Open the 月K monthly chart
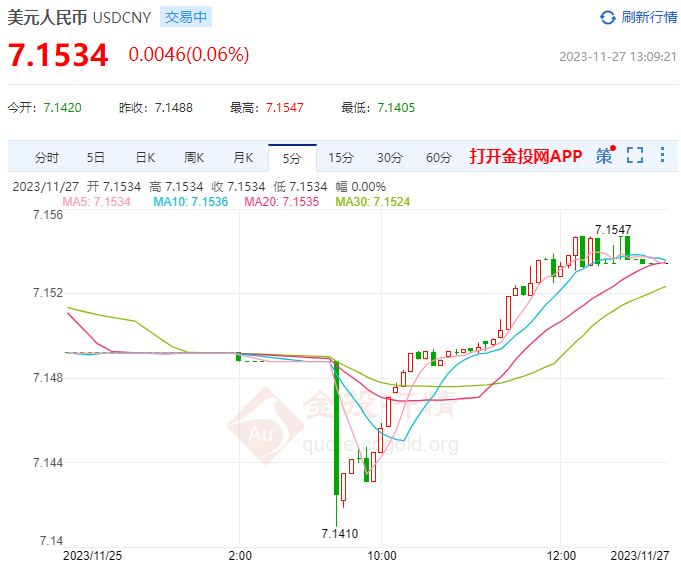This screenshot has height=562, width=681. (243, 157)
